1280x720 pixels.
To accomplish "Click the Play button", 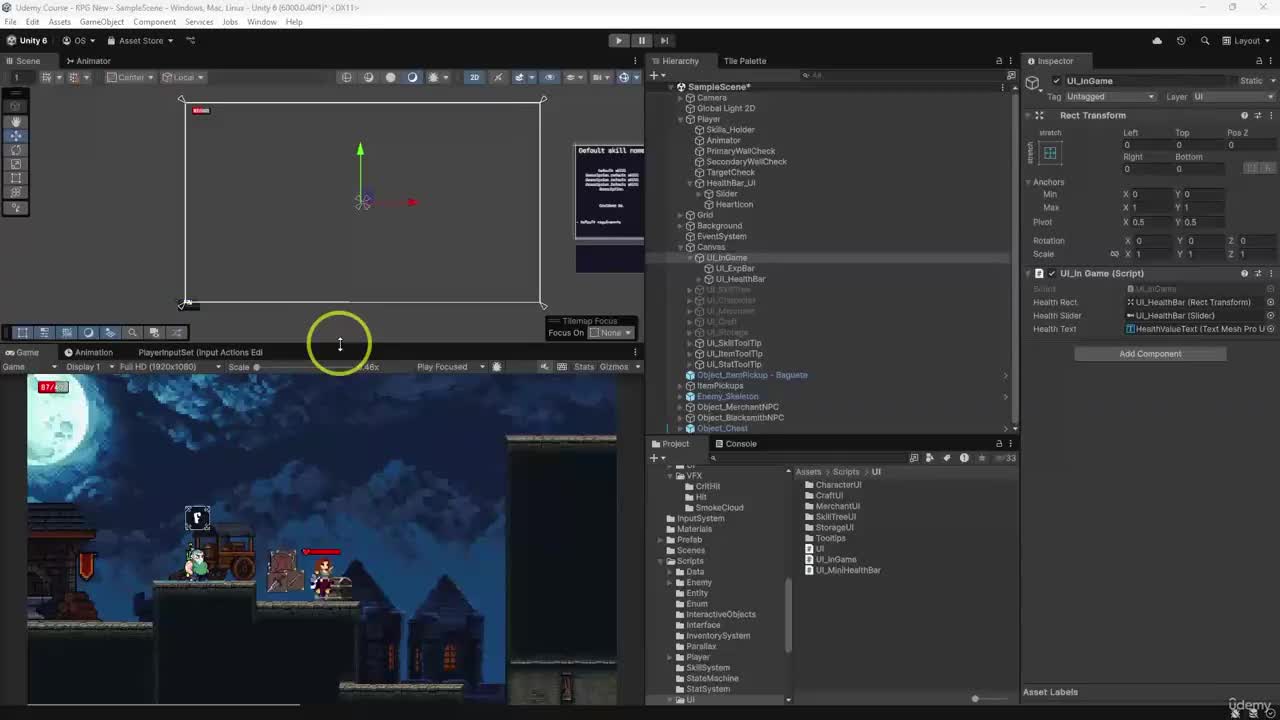I will pos(619,40).
